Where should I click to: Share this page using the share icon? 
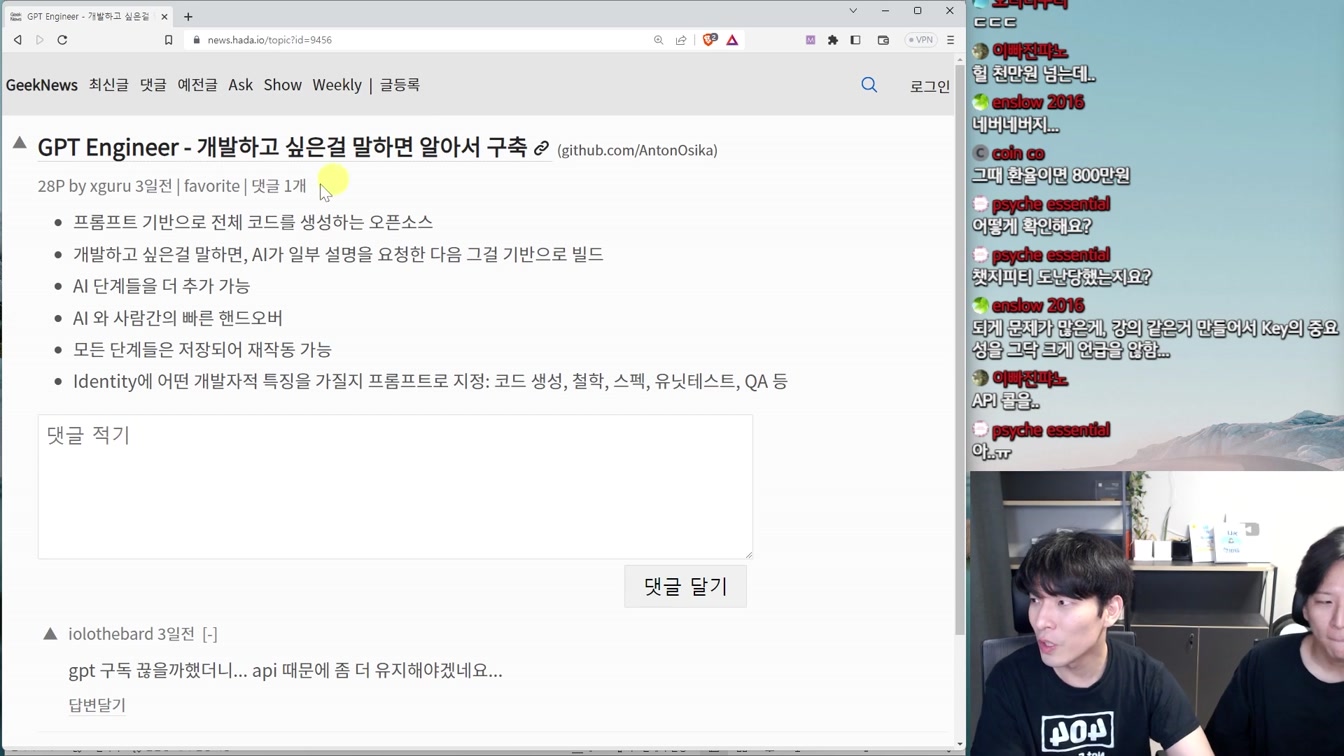(681, 40)
